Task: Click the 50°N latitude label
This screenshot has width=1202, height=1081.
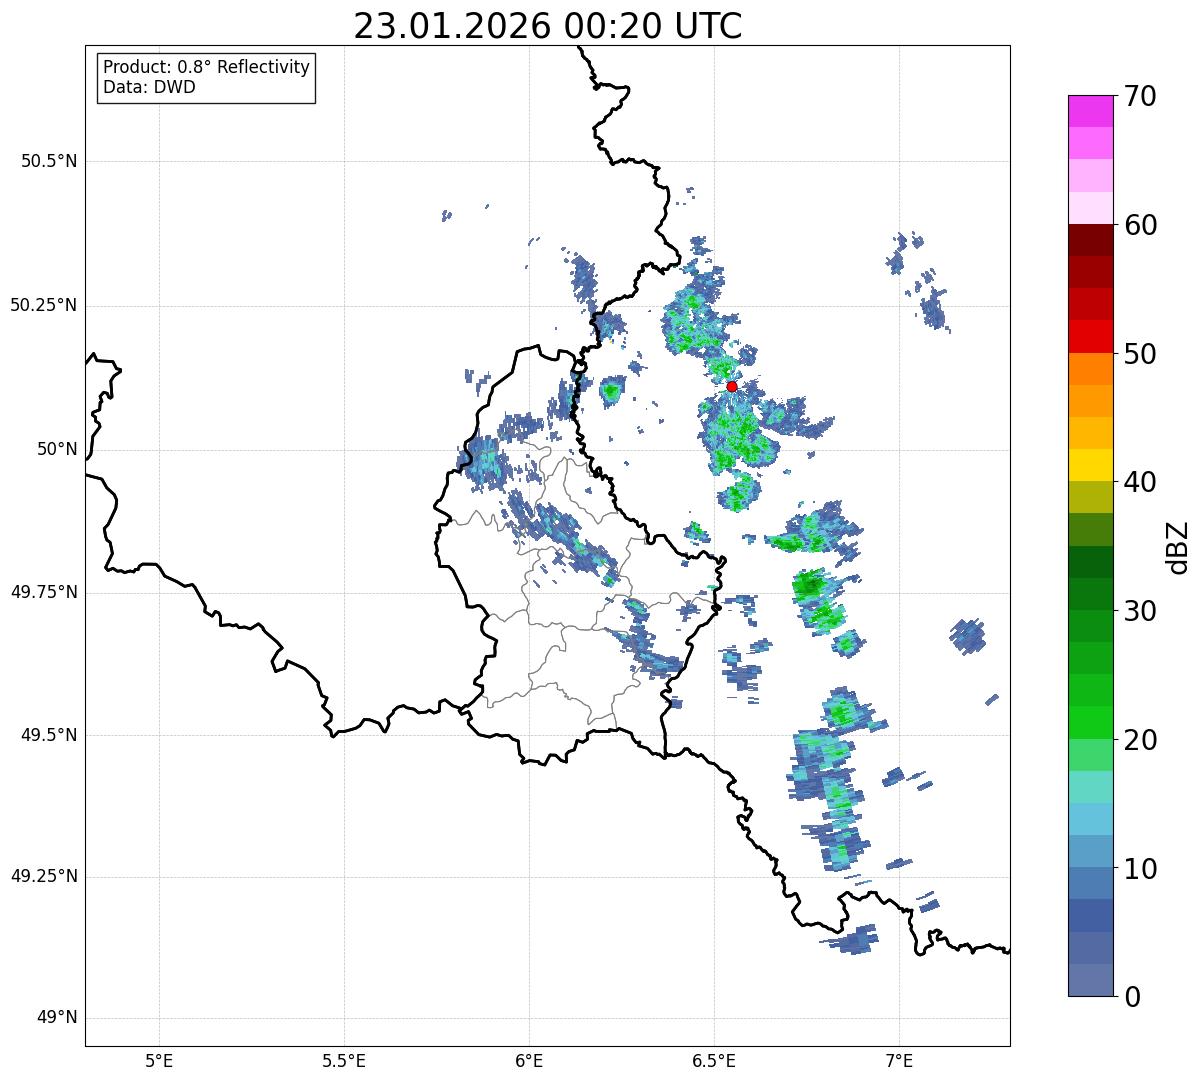Action: click(57, 449)
